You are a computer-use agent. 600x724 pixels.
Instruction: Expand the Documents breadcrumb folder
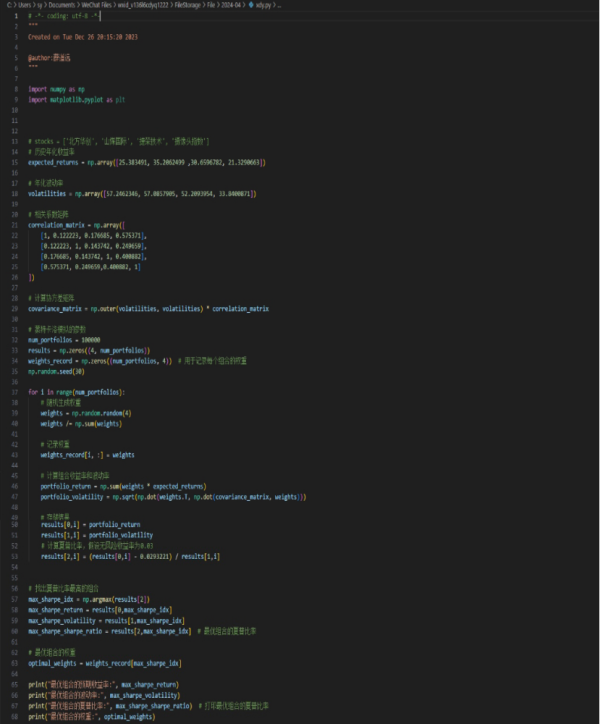[x=58, y=5]
